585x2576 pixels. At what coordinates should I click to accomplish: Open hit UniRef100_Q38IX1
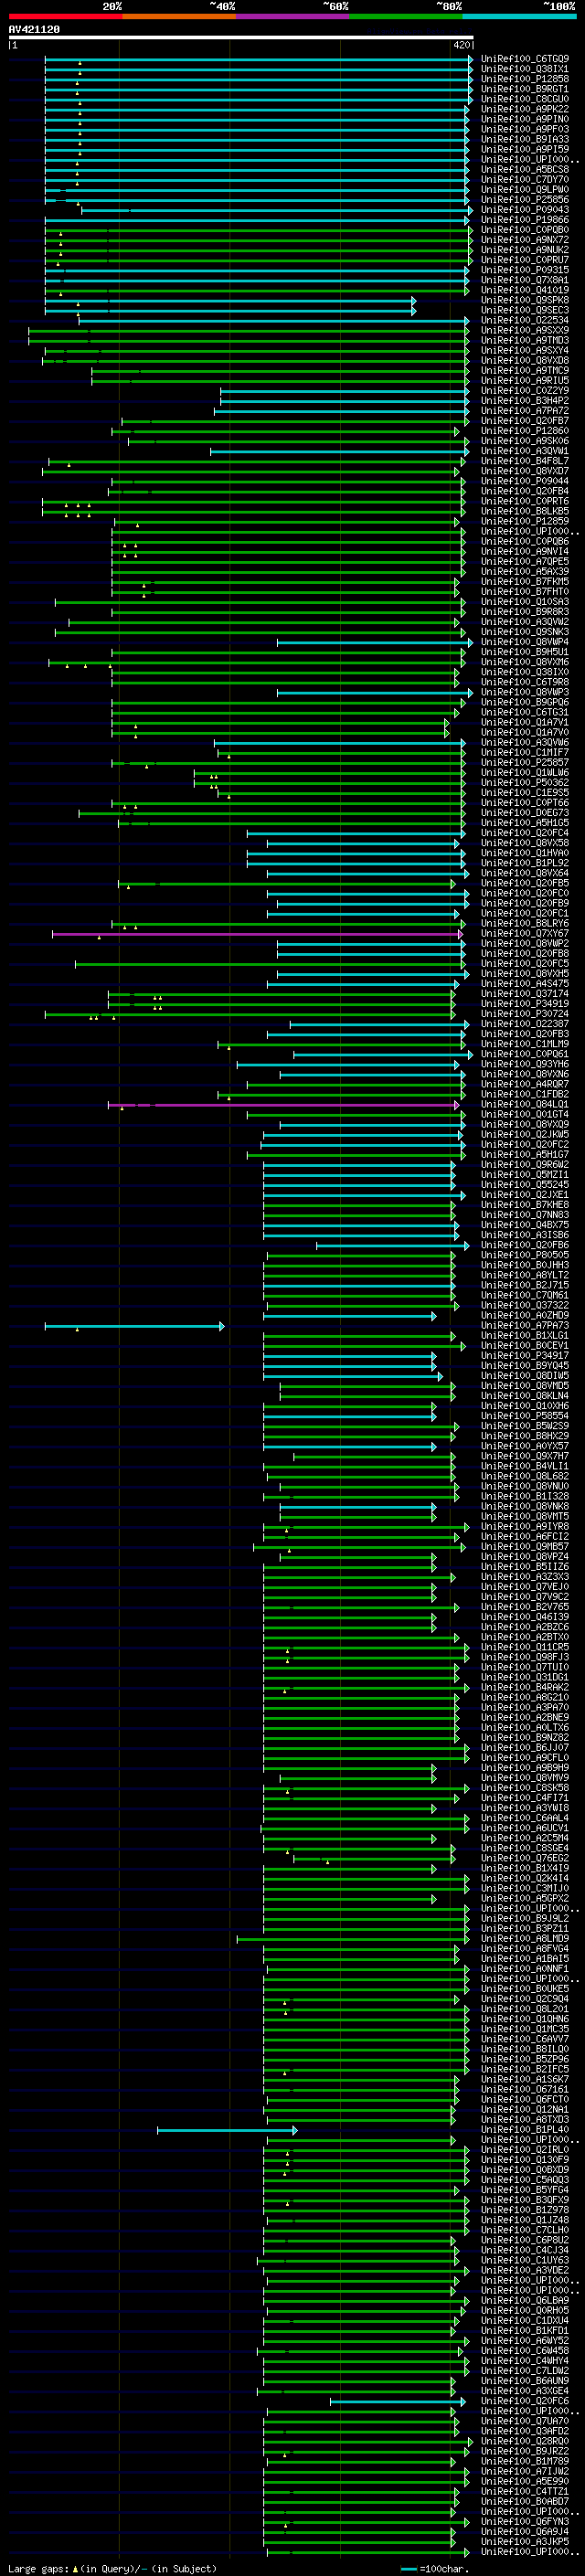click(525, 69)
